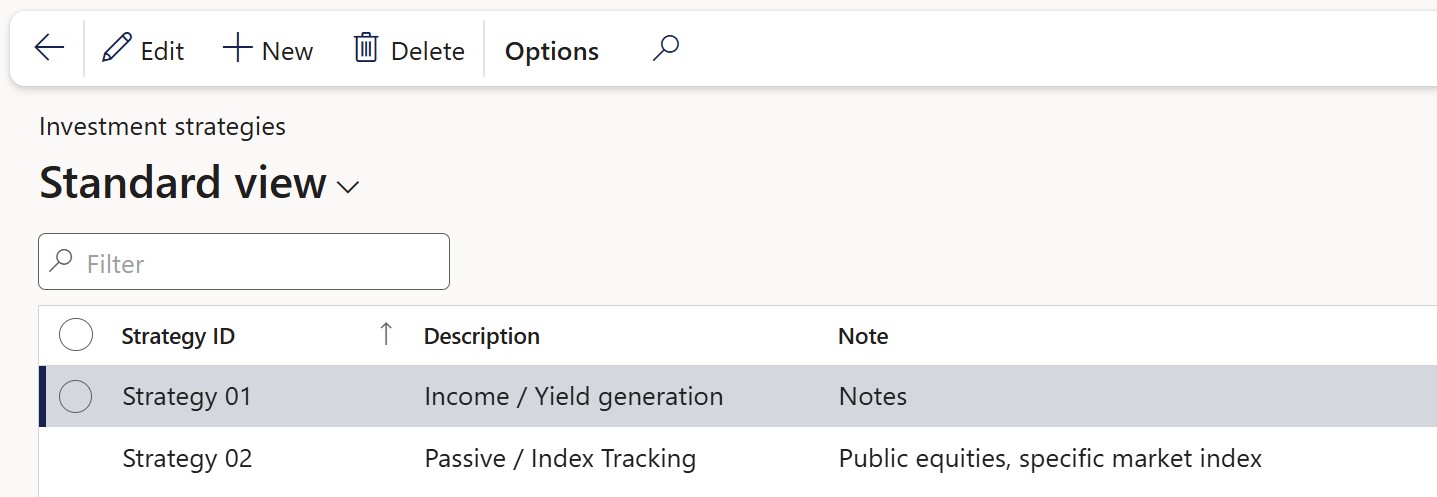Go back with the left arrow icon
This screenshot has width=1437, height=497.
click(x=49, y=48)
